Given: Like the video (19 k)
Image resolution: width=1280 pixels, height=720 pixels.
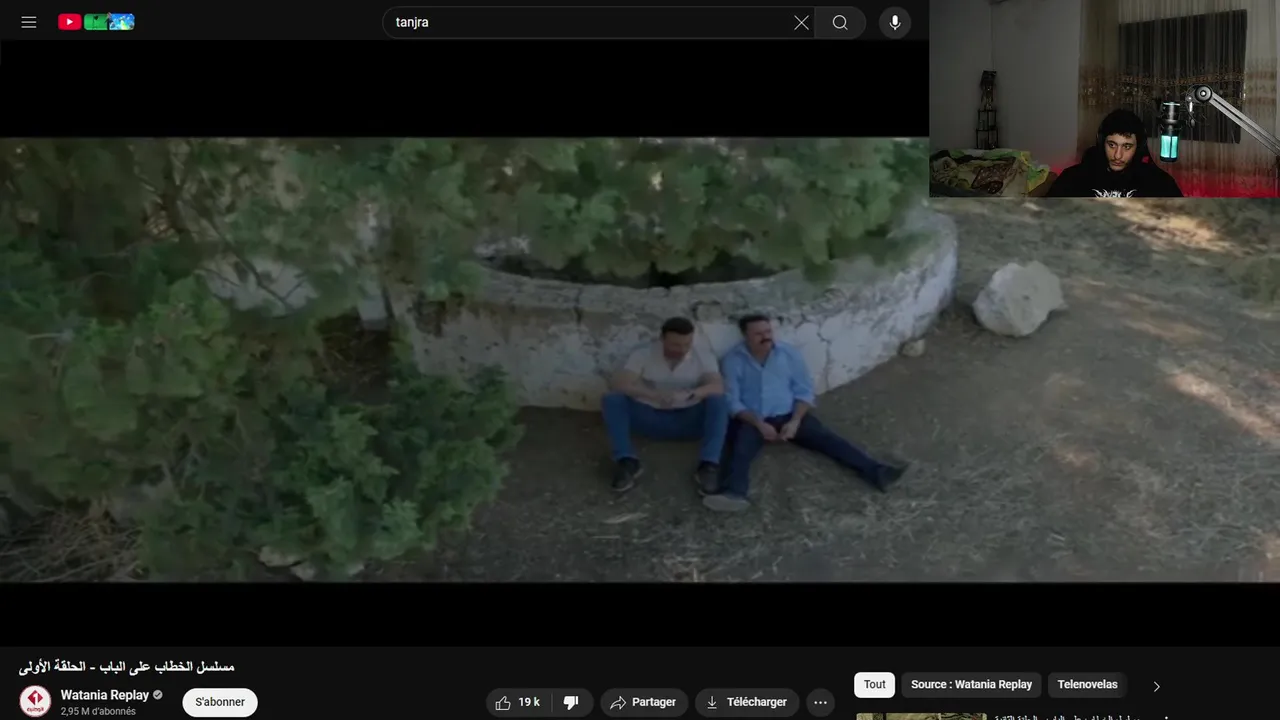Looking at the screenshot, I should click(x=518, y=702).
